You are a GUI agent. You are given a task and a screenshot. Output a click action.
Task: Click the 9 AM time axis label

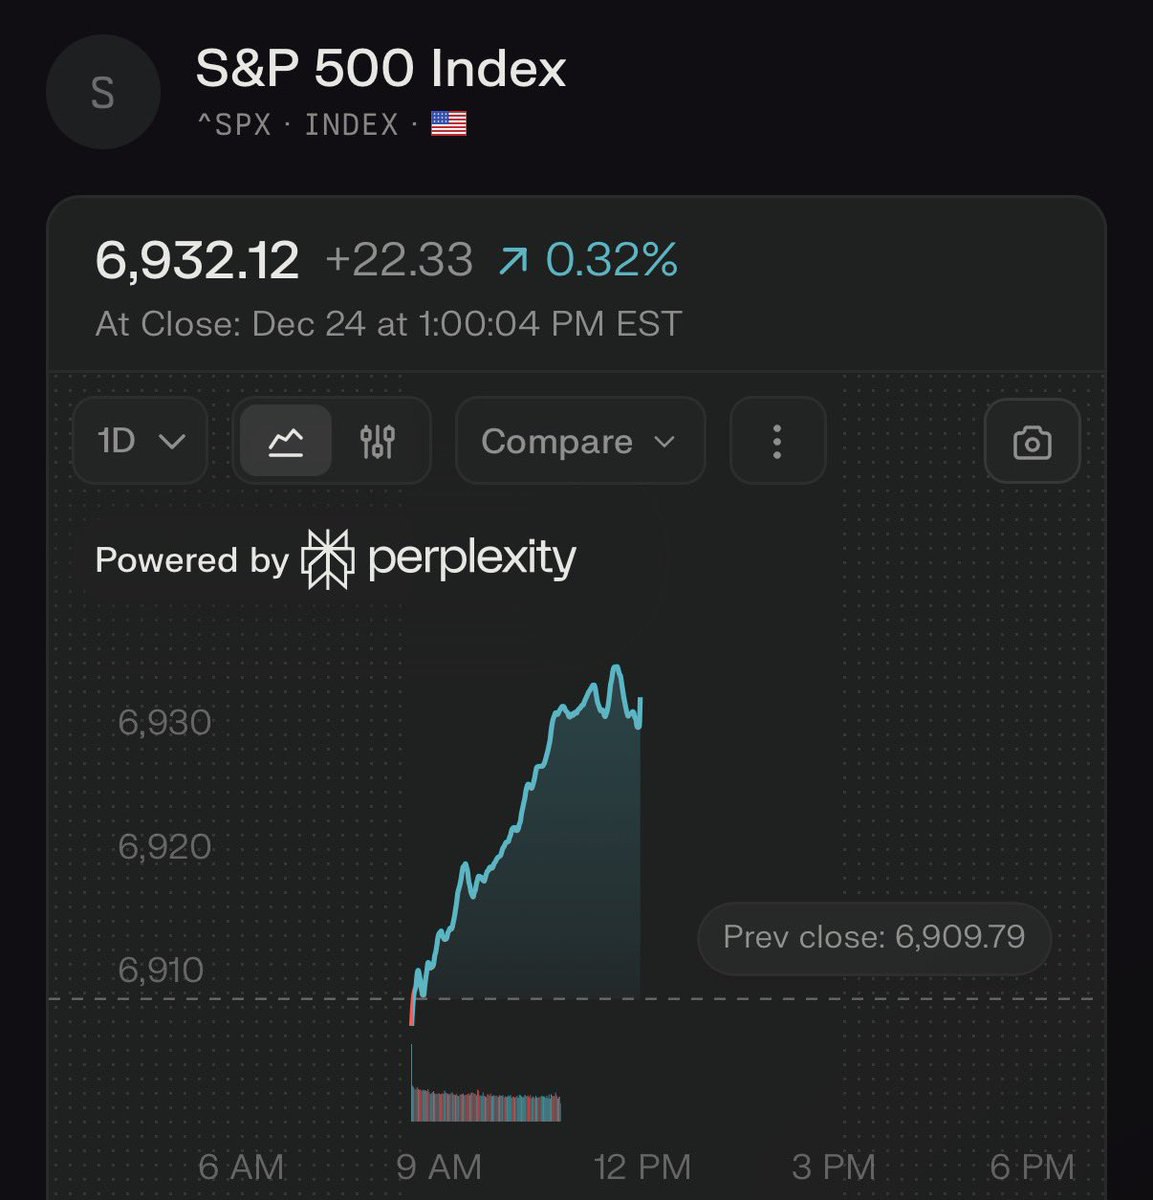[x=438, y=1166]
